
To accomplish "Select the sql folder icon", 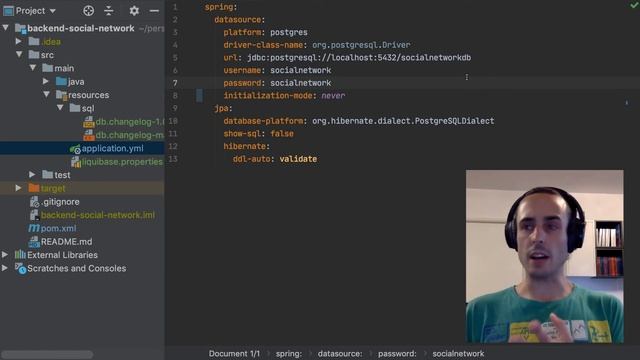I will pyautogui.click(x=75, y=108).
